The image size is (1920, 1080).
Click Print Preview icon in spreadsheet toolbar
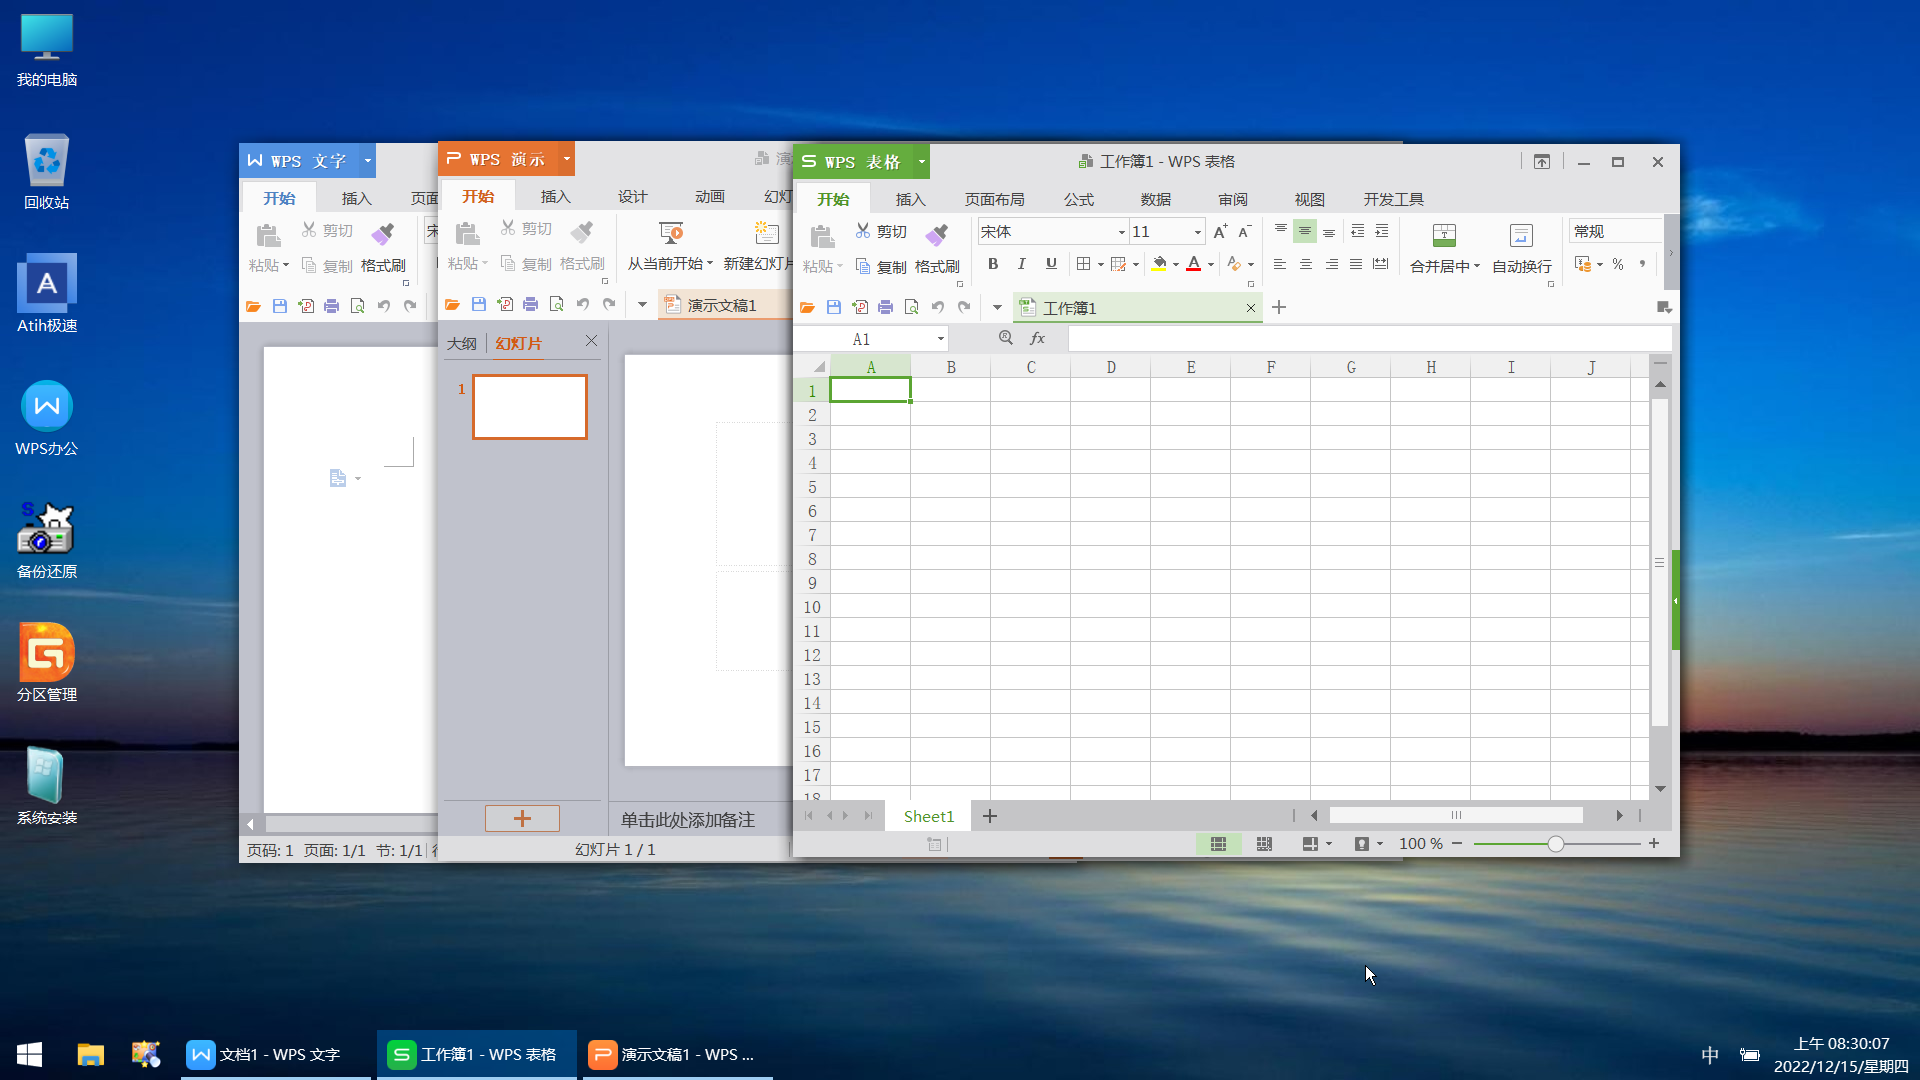[912, 307]
